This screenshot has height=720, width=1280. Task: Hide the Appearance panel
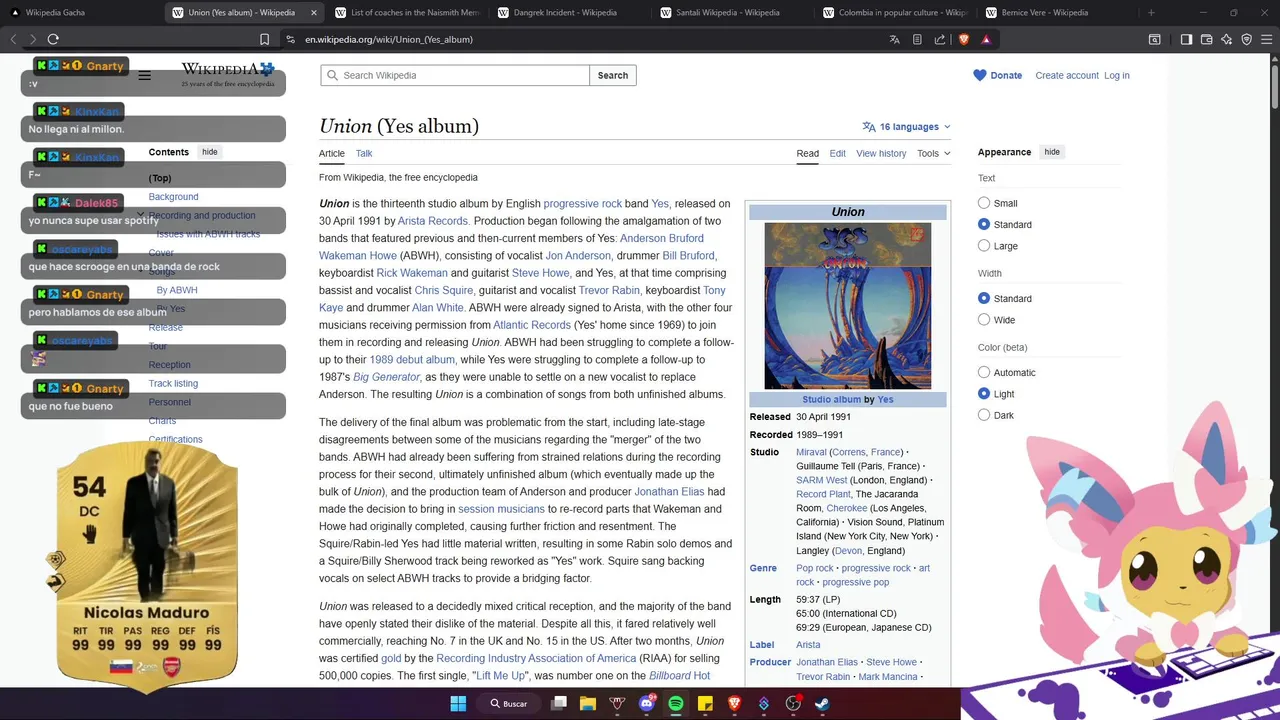1052,152
